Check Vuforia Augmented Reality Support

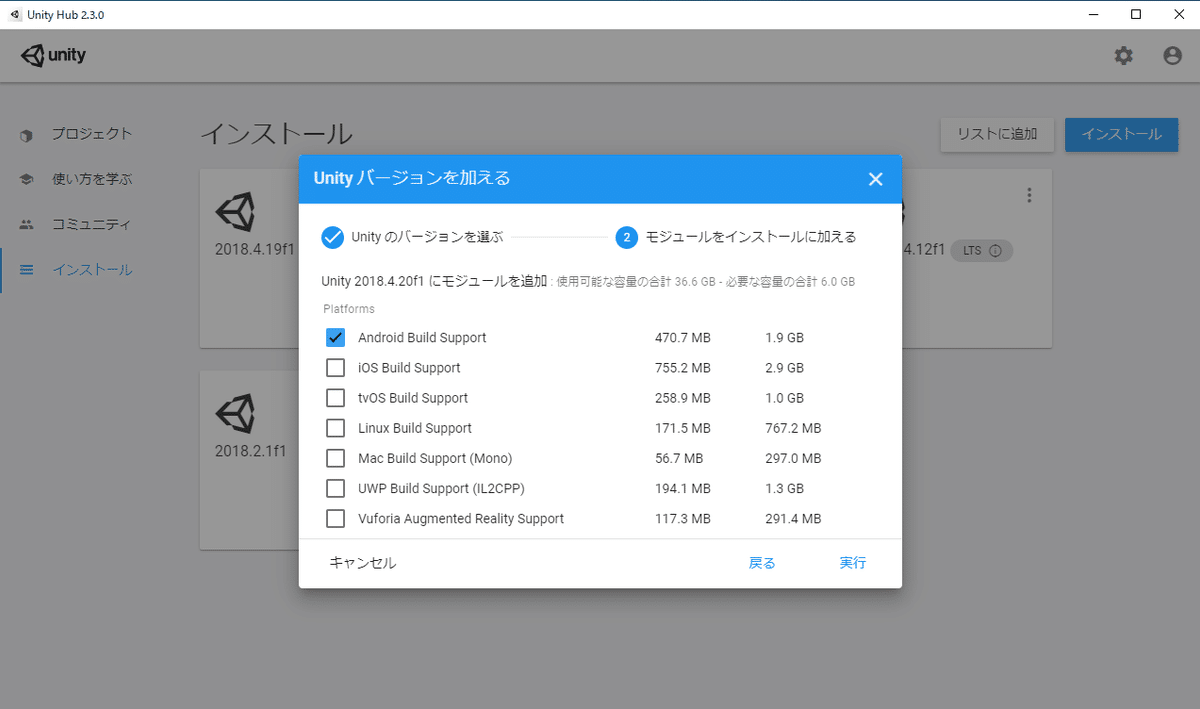pyautogui.click(x=336, y=519)
